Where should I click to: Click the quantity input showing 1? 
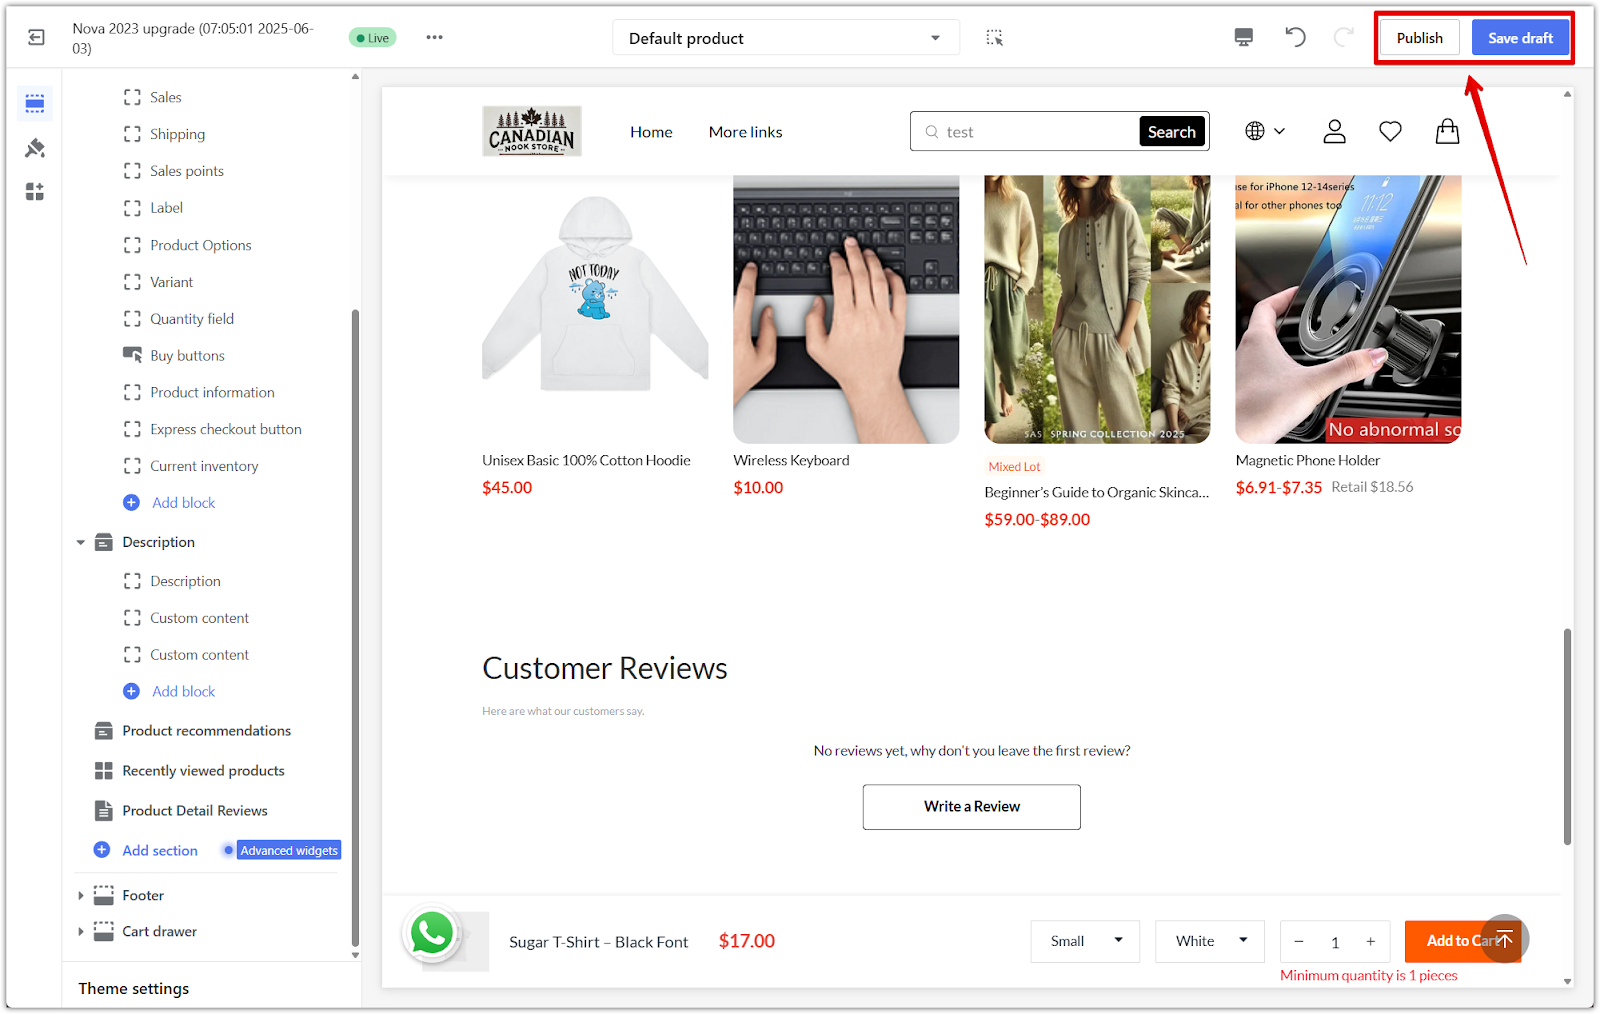[1335, 942]
